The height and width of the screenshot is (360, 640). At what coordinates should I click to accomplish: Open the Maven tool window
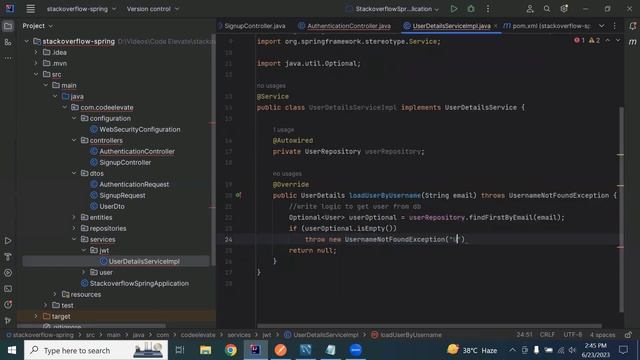click(632, 42)
